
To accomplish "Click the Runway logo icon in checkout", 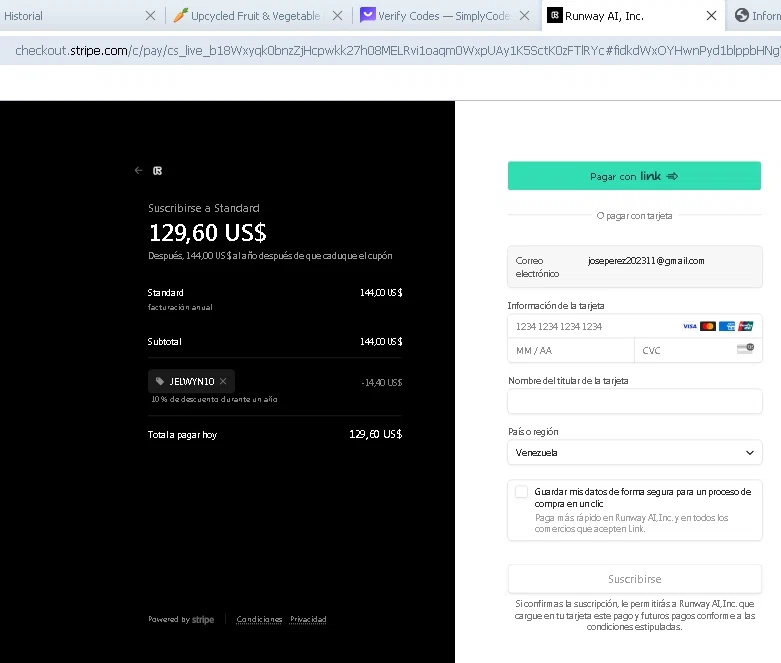I will tap(157, 171).
